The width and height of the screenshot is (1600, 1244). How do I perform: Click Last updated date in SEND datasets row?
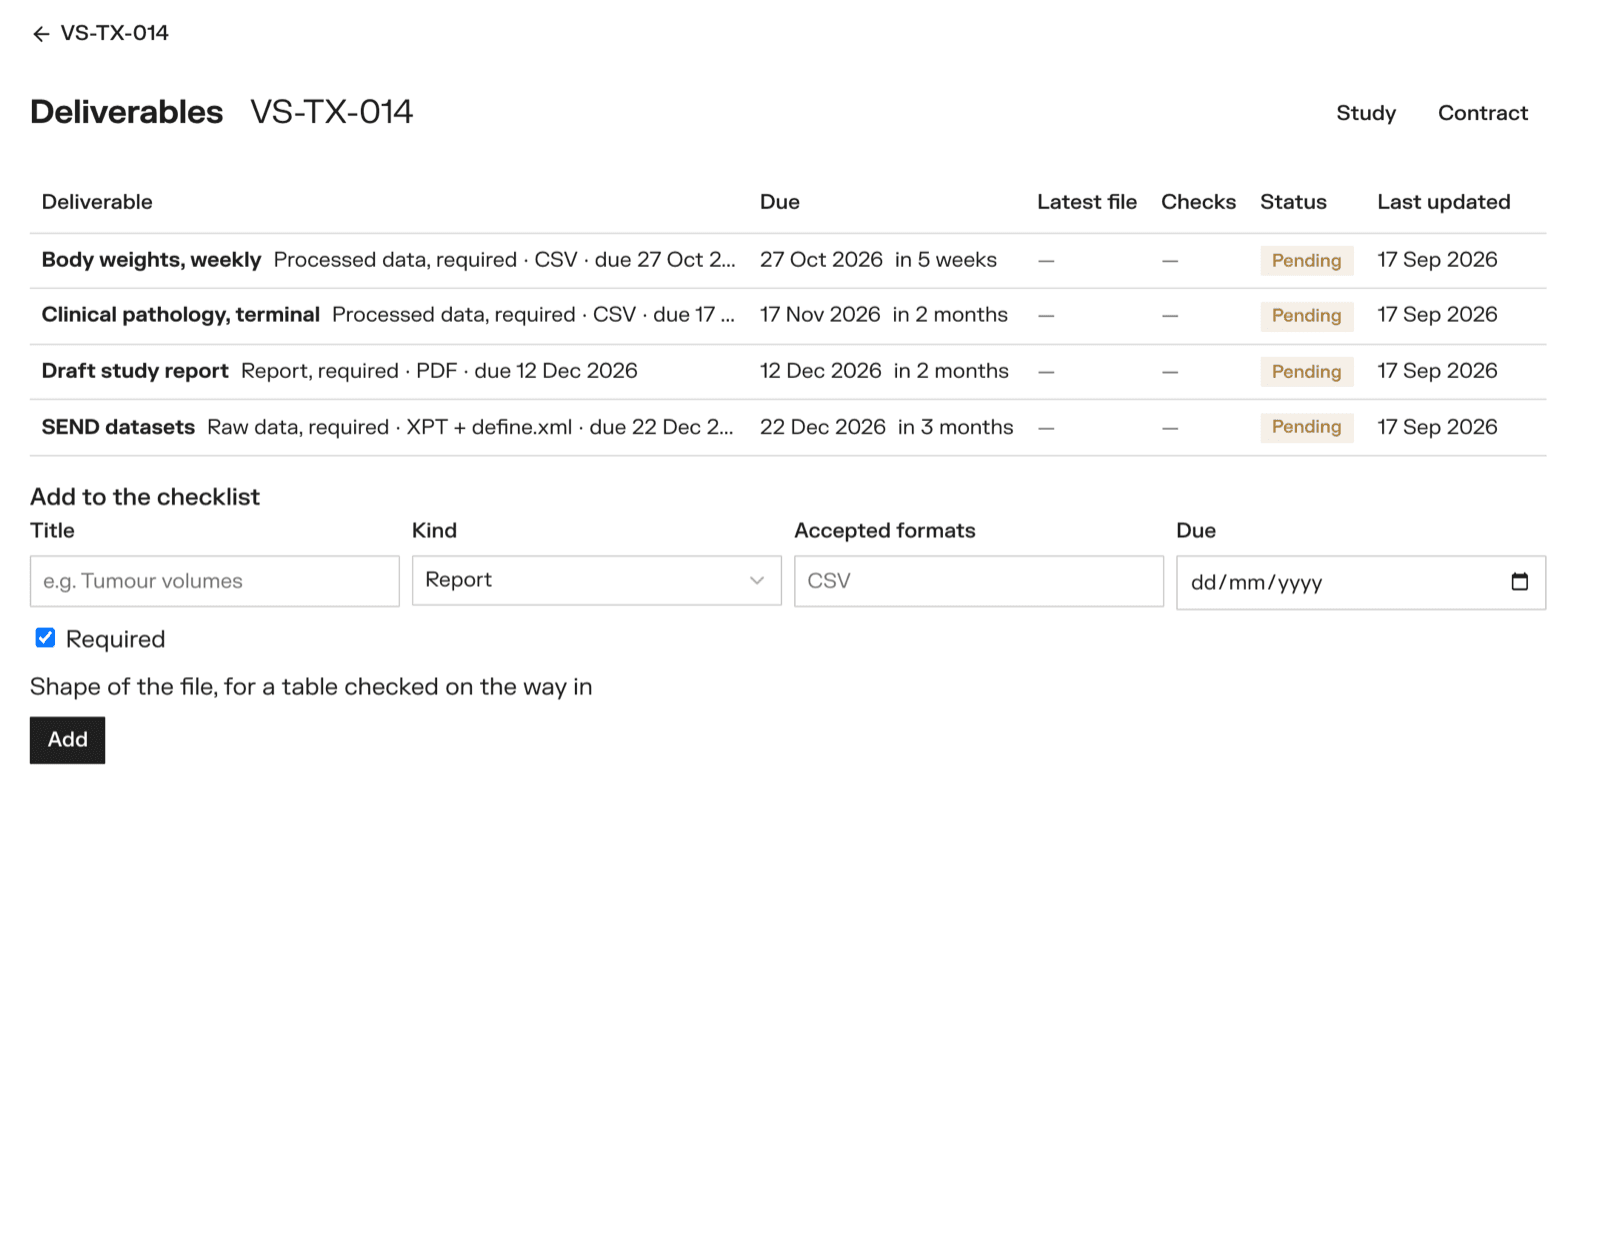click(1437, 427)
